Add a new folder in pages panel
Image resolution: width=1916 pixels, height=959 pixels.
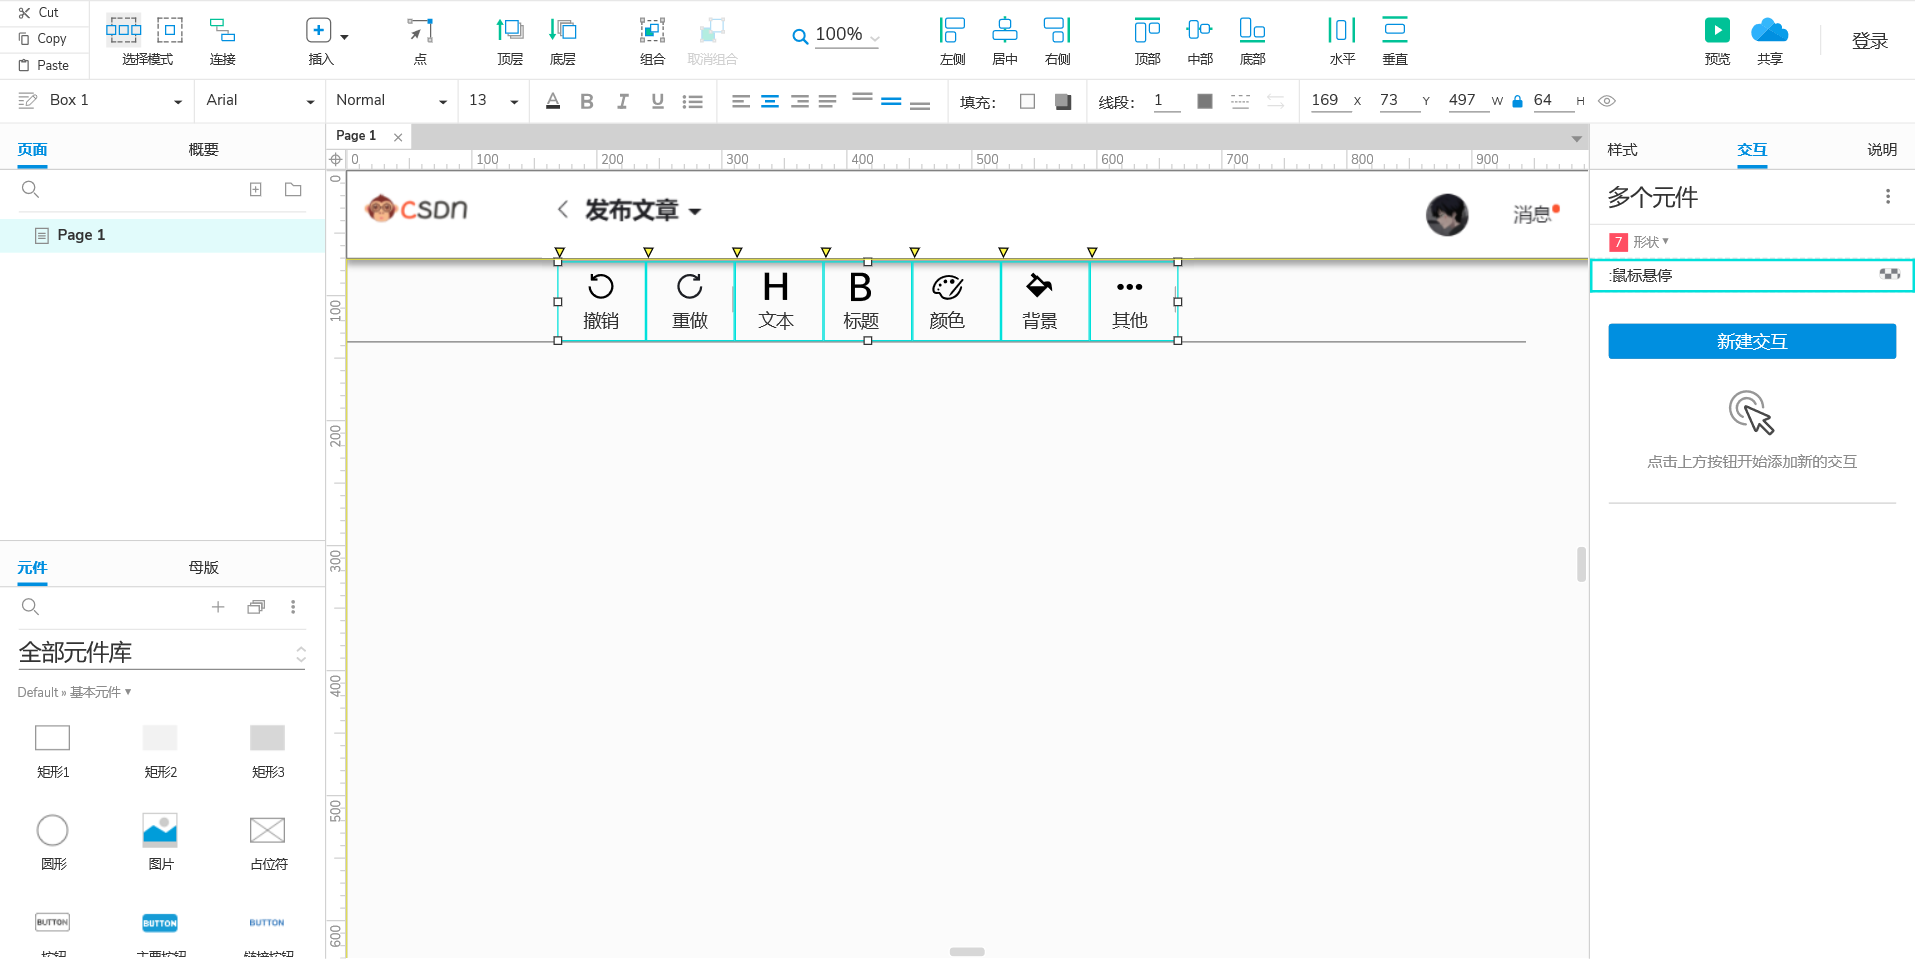[x=293, y=190]
